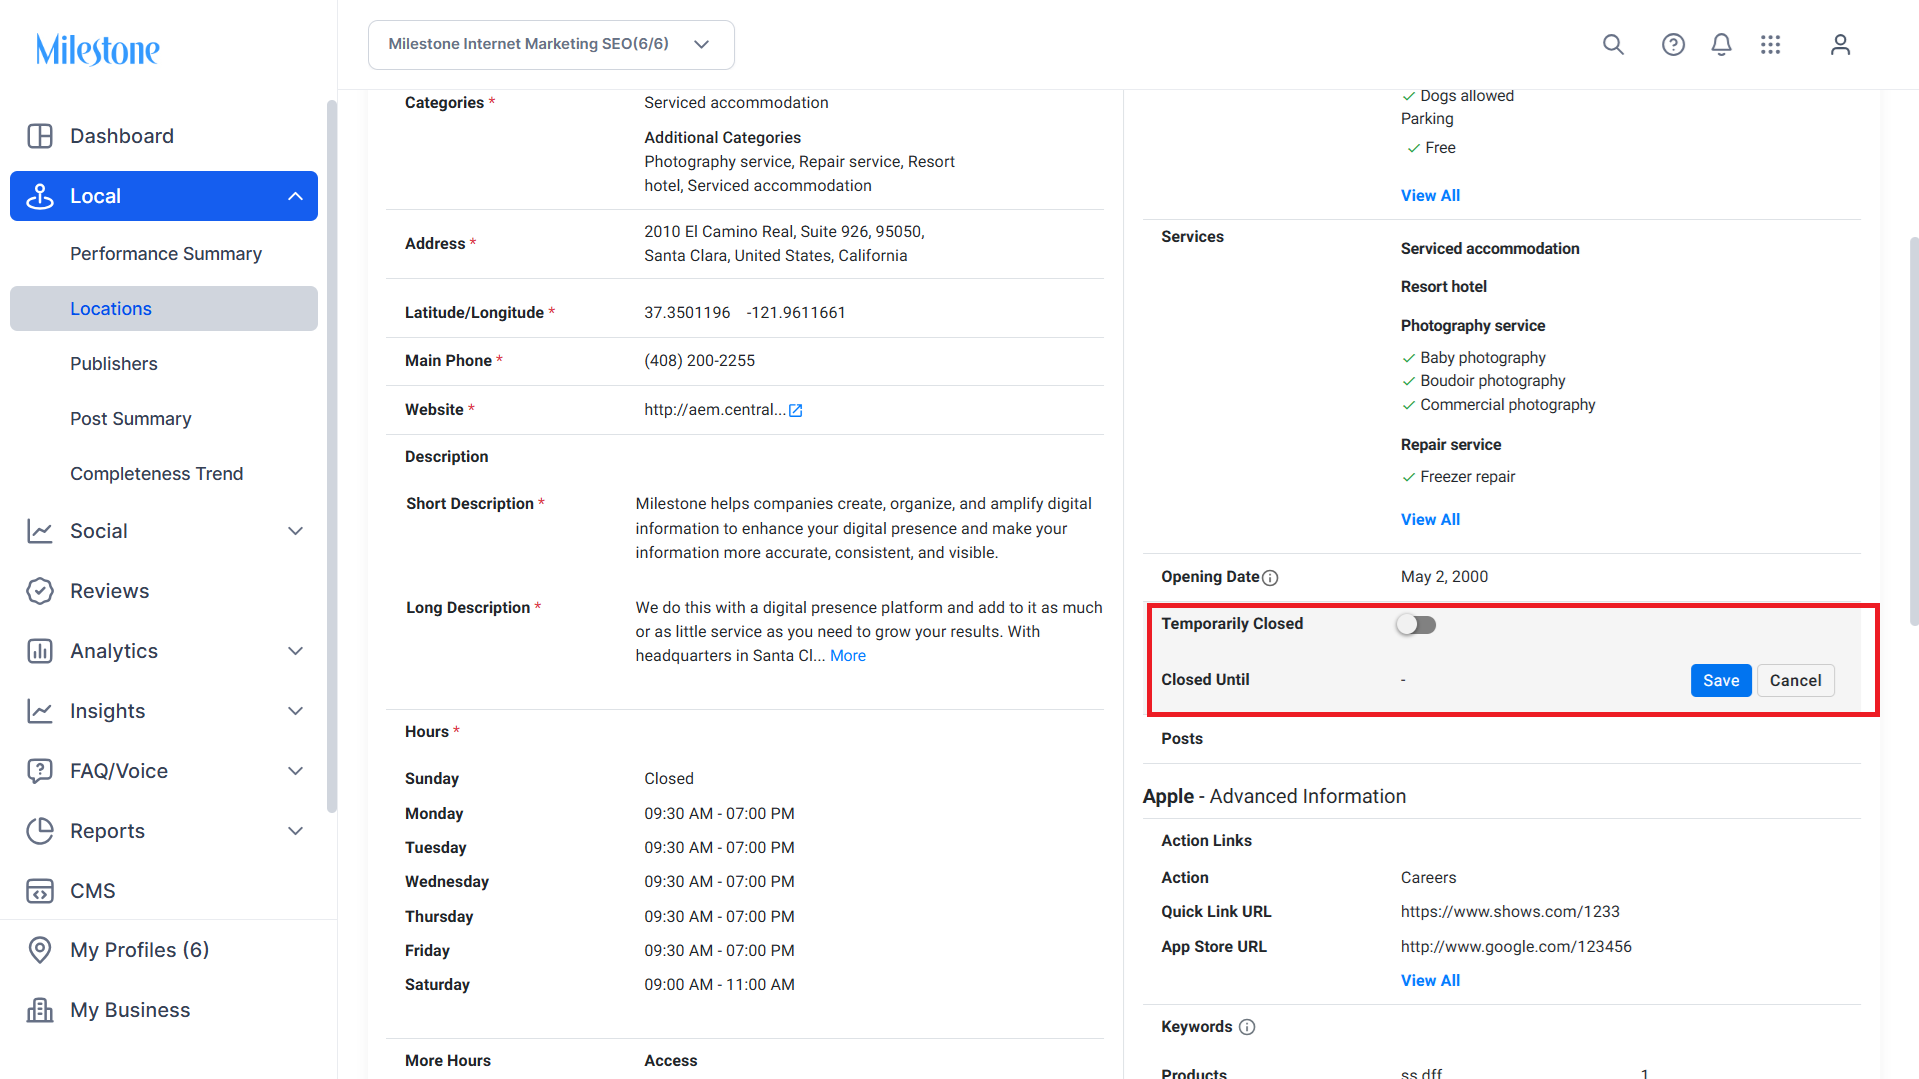Open the website external link icon
The height and width of the screenshot is (1079, 1919).
coord(796,410)
